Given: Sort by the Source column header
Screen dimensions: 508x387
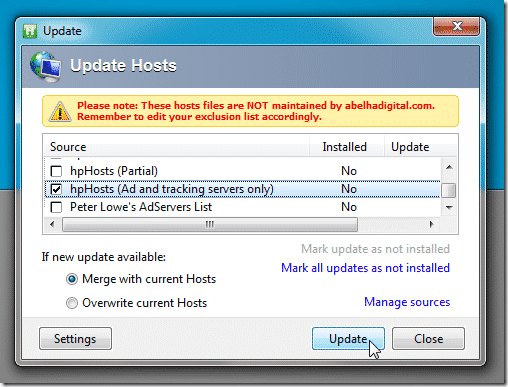Looking at the screenshot, I should pos(177,147).
